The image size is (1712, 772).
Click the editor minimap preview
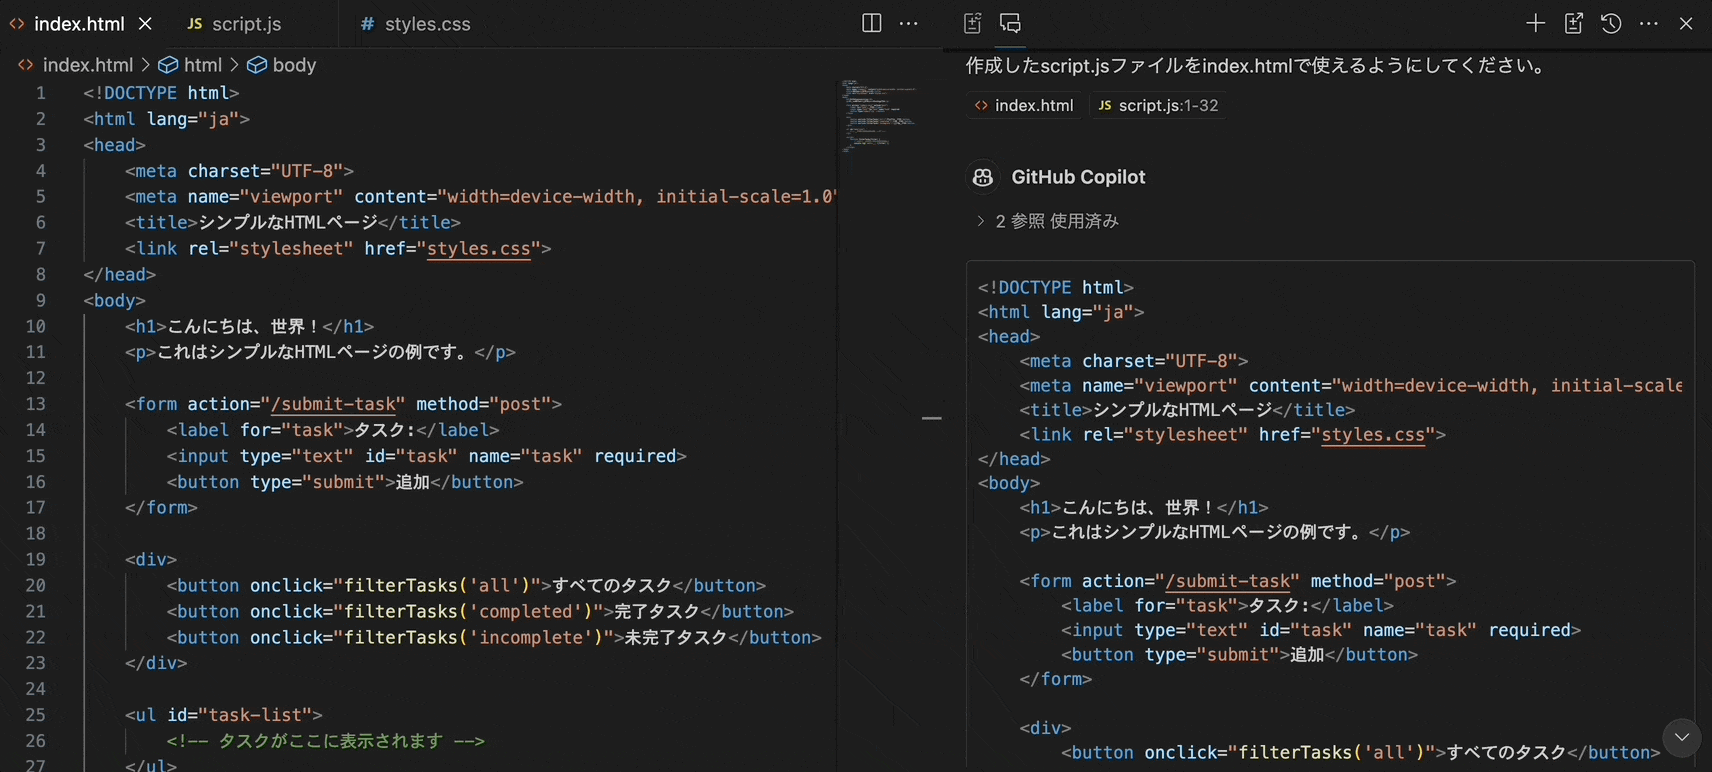(880, 115)
